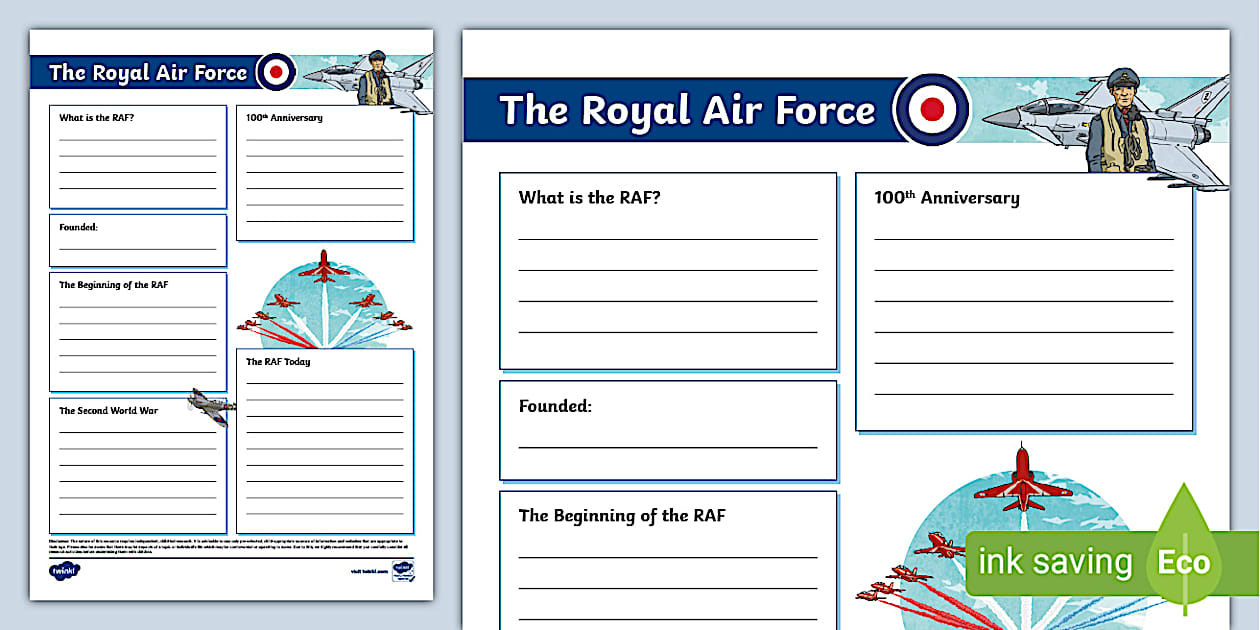The width and height of the screenshot is (1260, 630).
Task: Select the 'Founded:' section box
Action: tap(668, 428)
